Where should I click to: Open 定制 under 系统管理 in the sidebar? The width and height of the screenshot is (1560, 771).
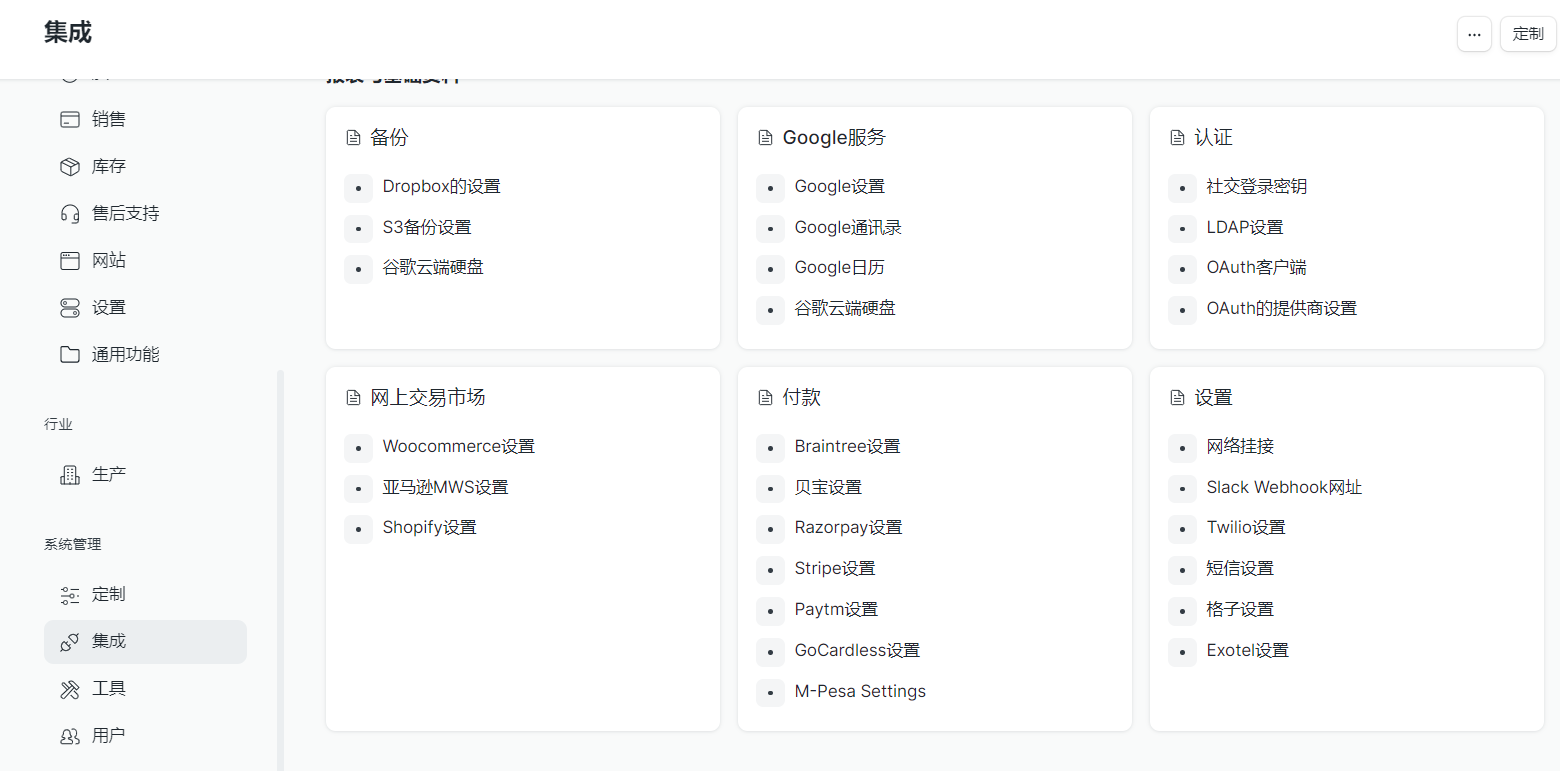109,595
